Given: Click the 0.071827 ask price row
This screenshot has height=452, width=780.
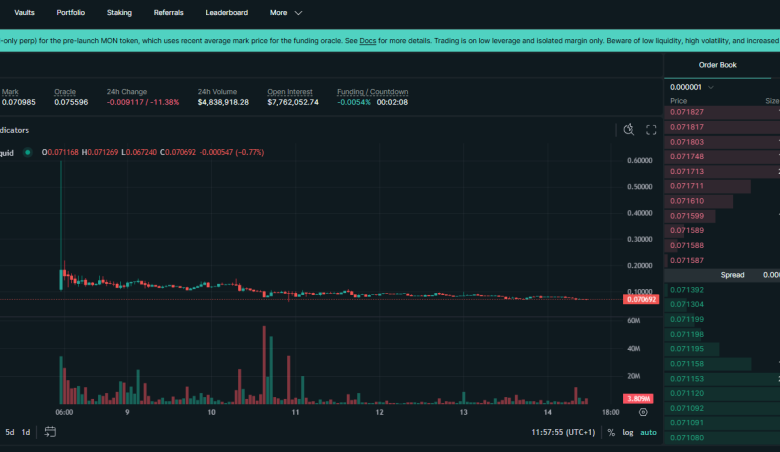Looking at the screenshot, I should (x=687, y=112).
